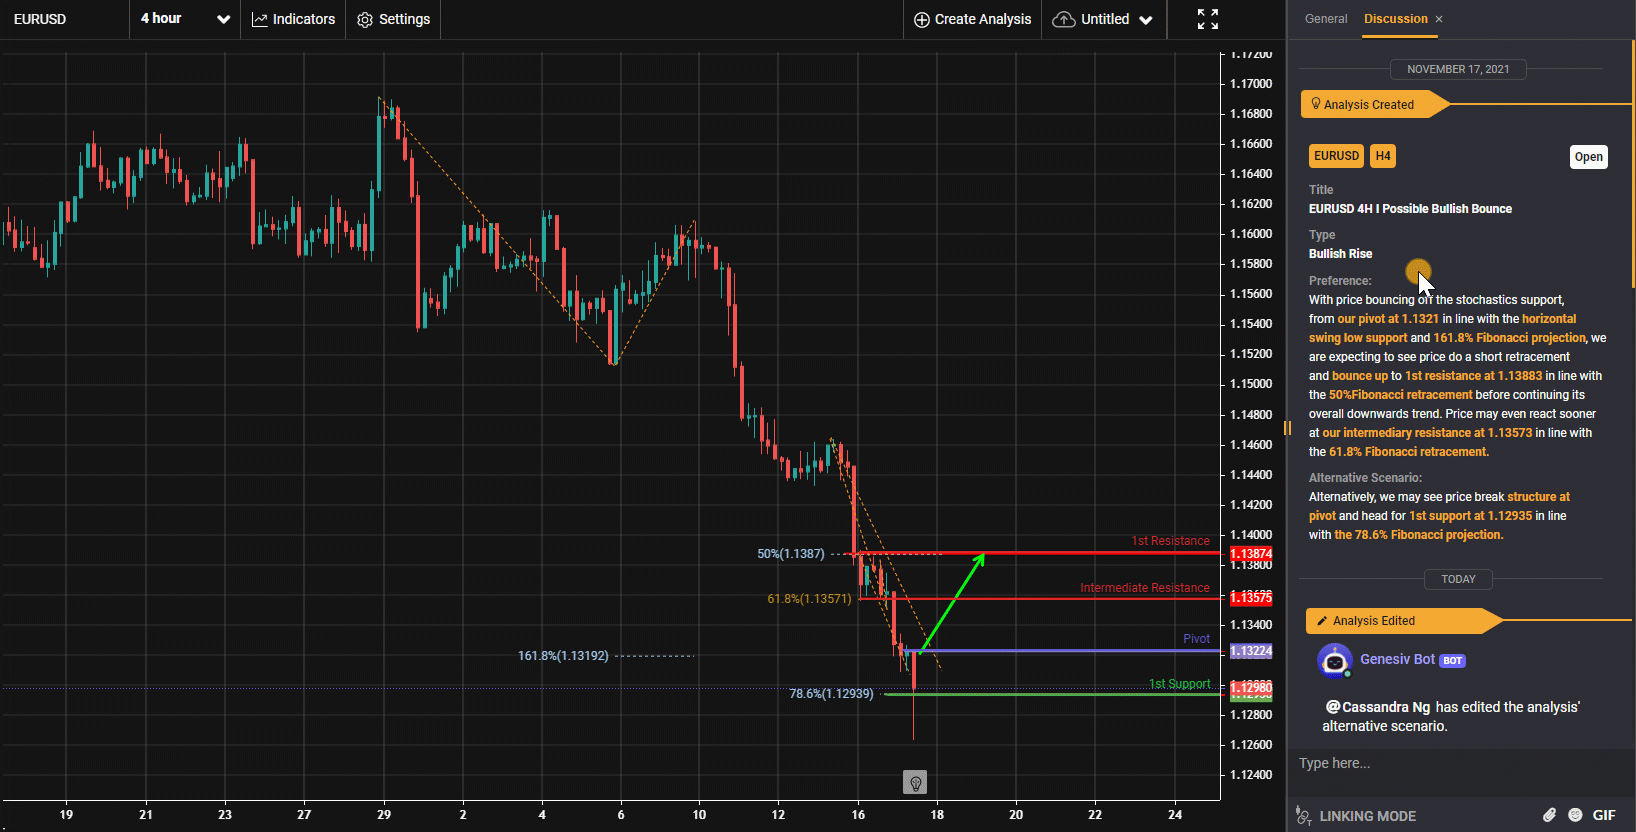Switch to the General tab
The width and height of the screenshot is (1636, 832).
[x=1326, y=19]
